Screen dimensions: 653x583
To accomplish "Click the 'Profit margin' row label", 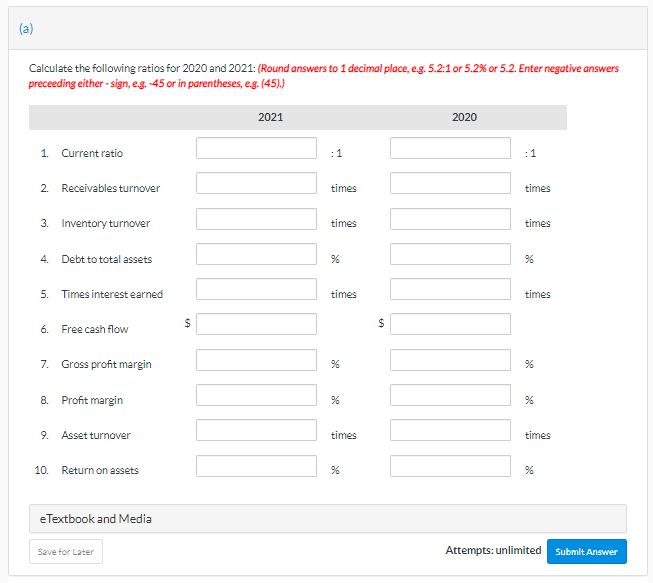I will tap(92, 400).
